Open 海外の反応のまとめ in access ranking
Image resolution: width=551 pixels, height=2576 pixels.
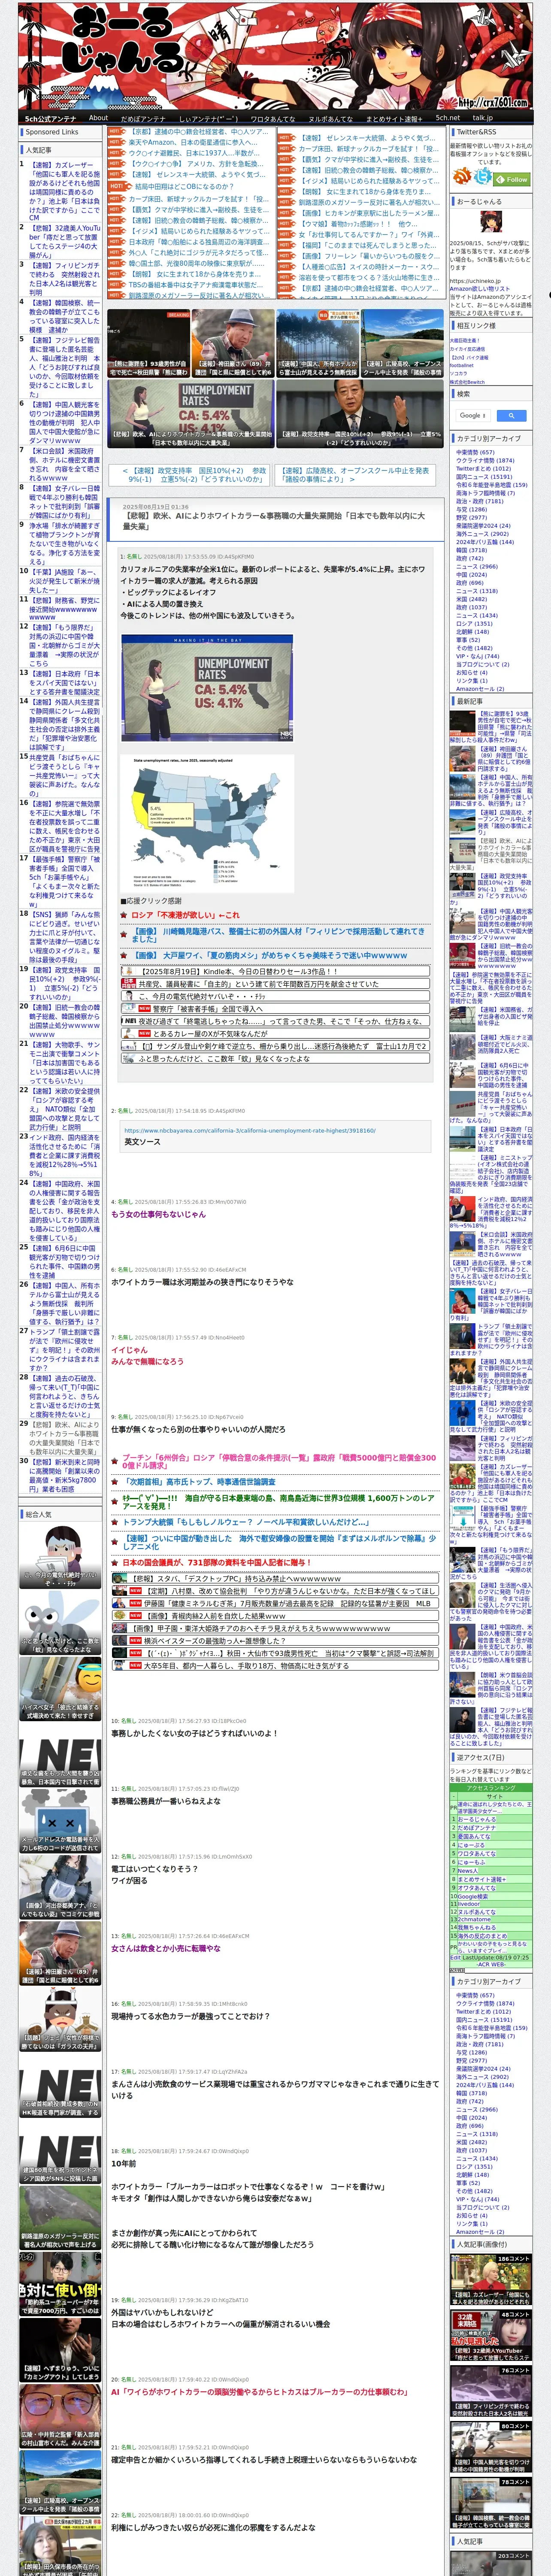[481, 1936]
